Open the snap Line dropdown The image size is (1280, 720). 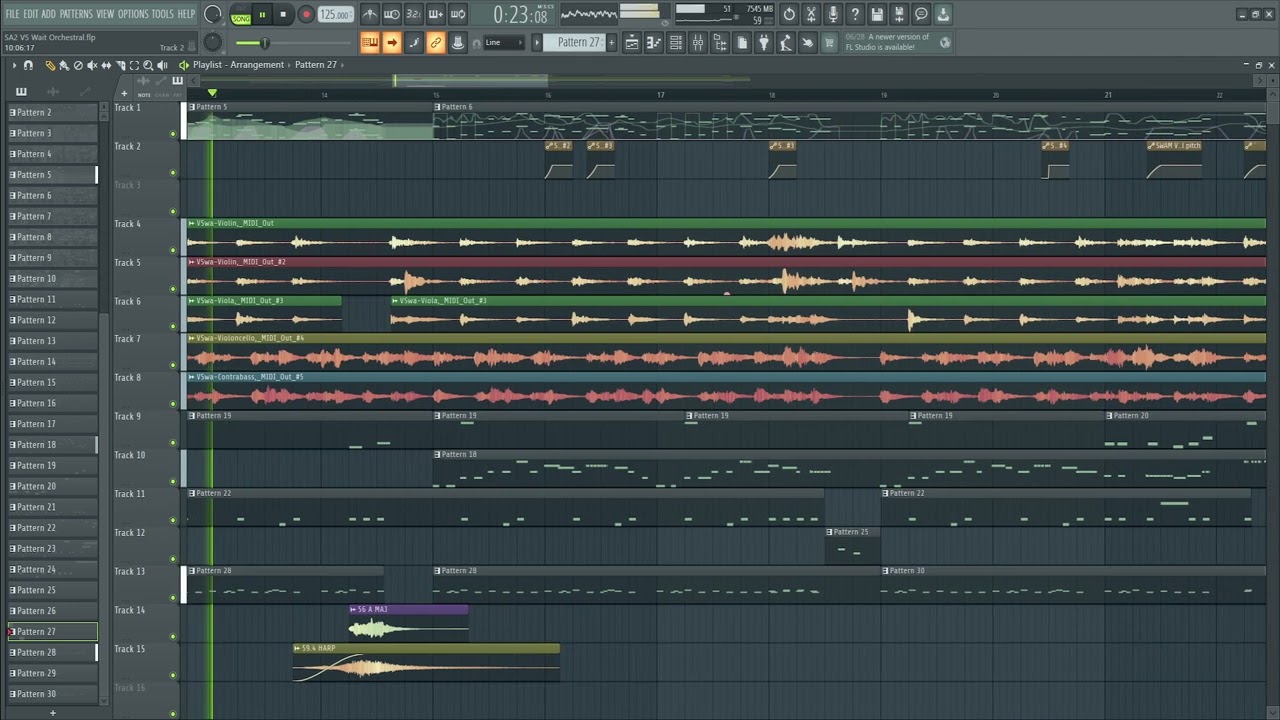tap(503, 42)
